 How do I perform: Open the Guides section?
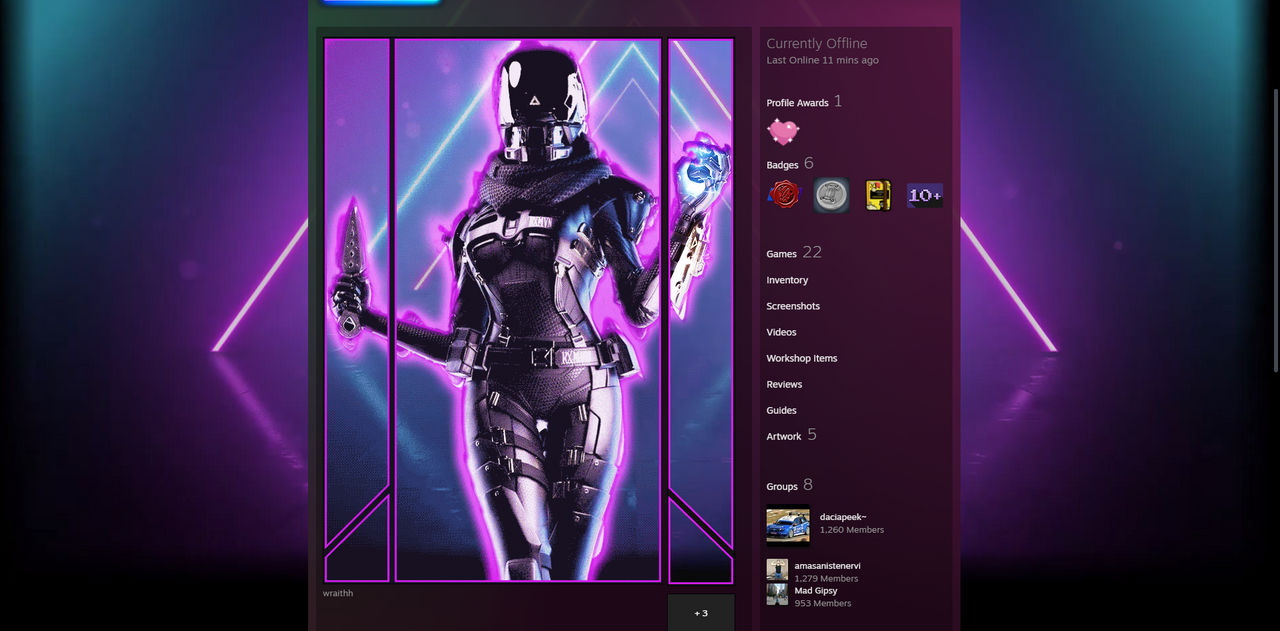click(x=781, y=410)
